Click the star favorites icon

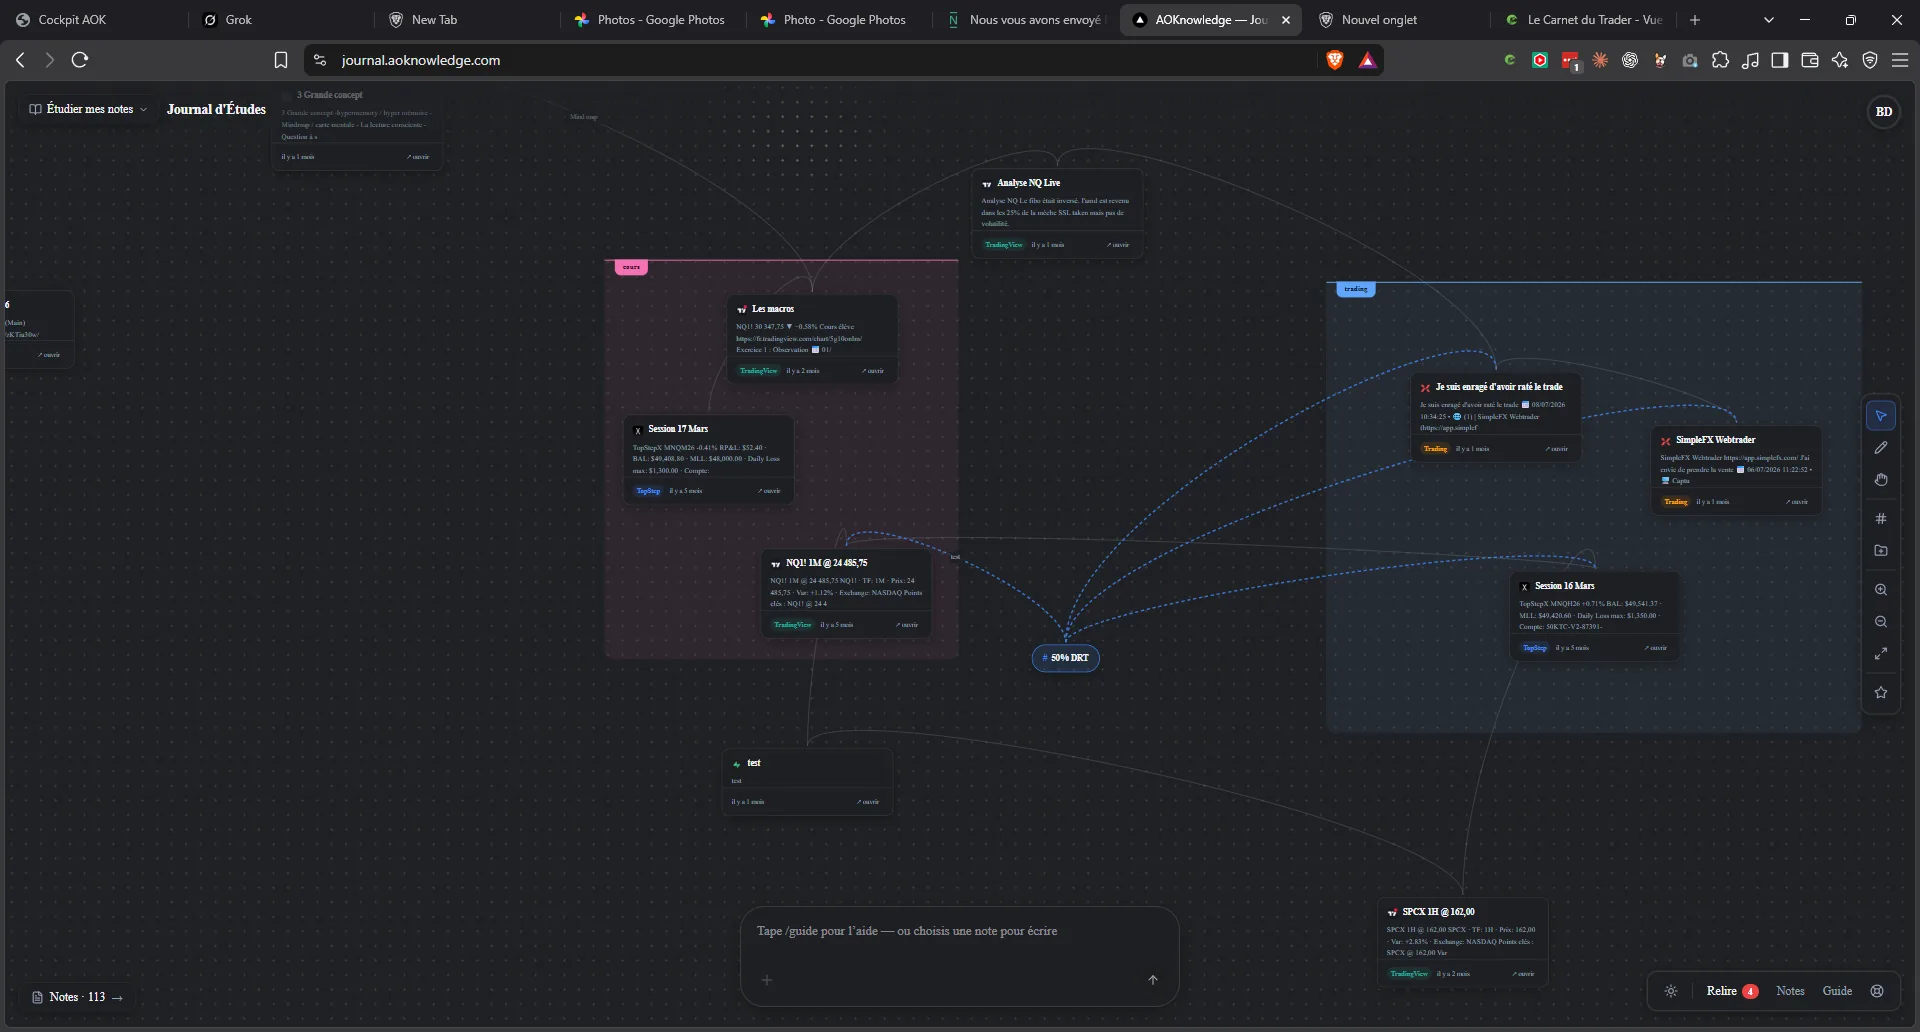point(1881,693)
